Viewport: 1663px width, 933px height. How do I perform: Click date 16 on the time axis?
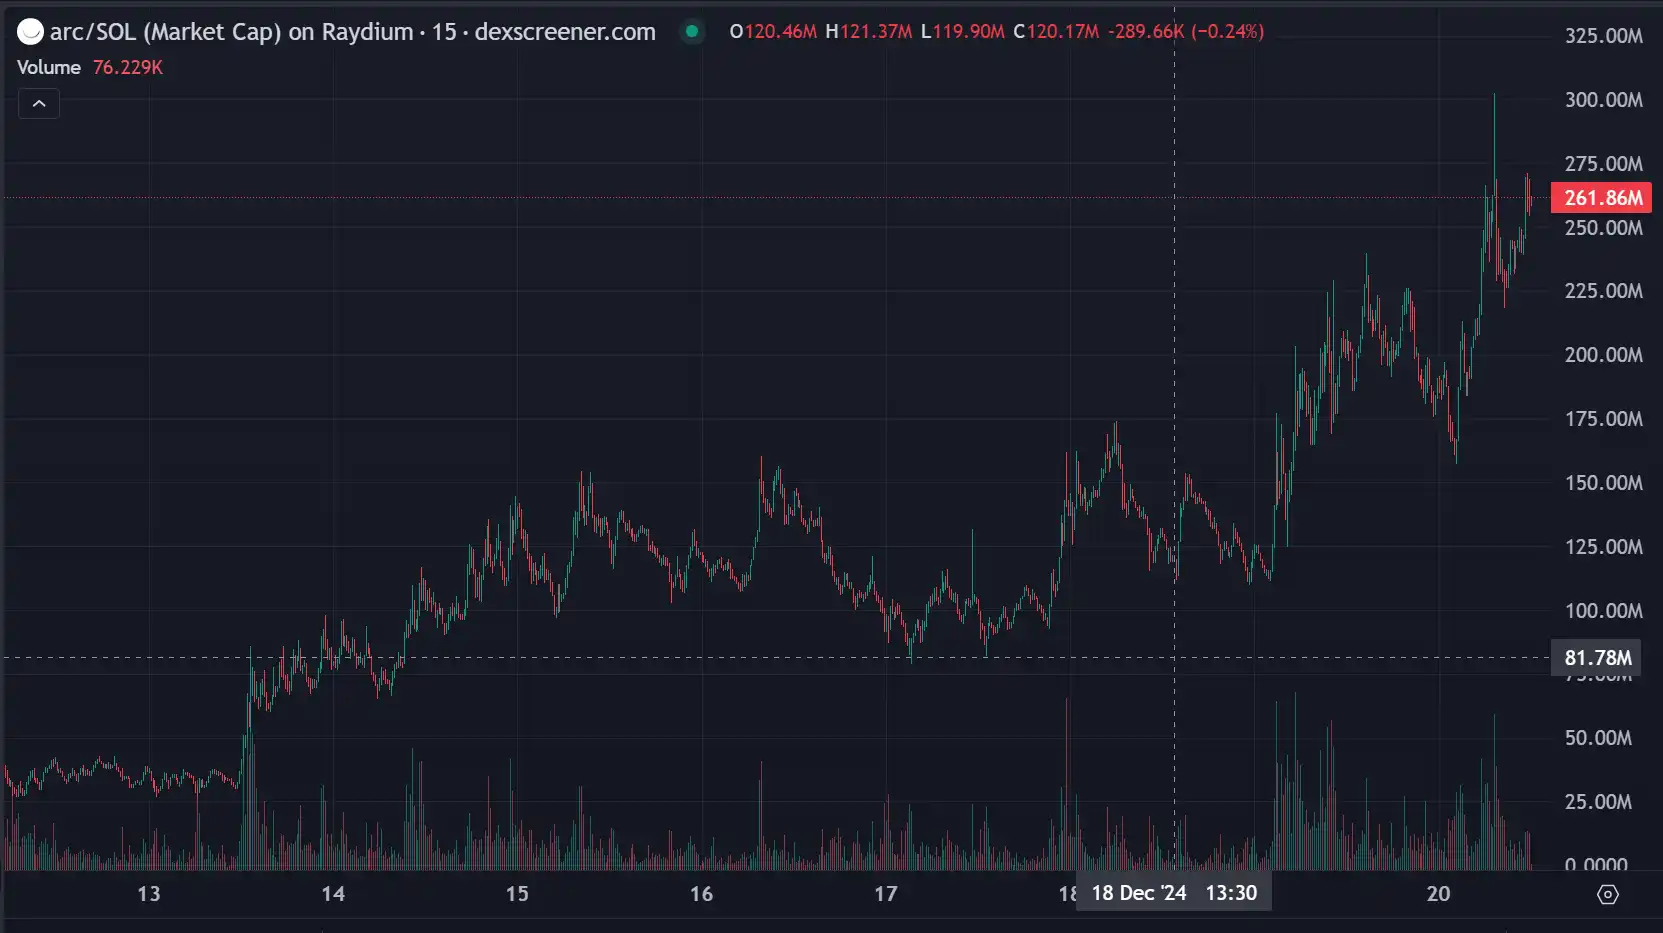point(702,894)
